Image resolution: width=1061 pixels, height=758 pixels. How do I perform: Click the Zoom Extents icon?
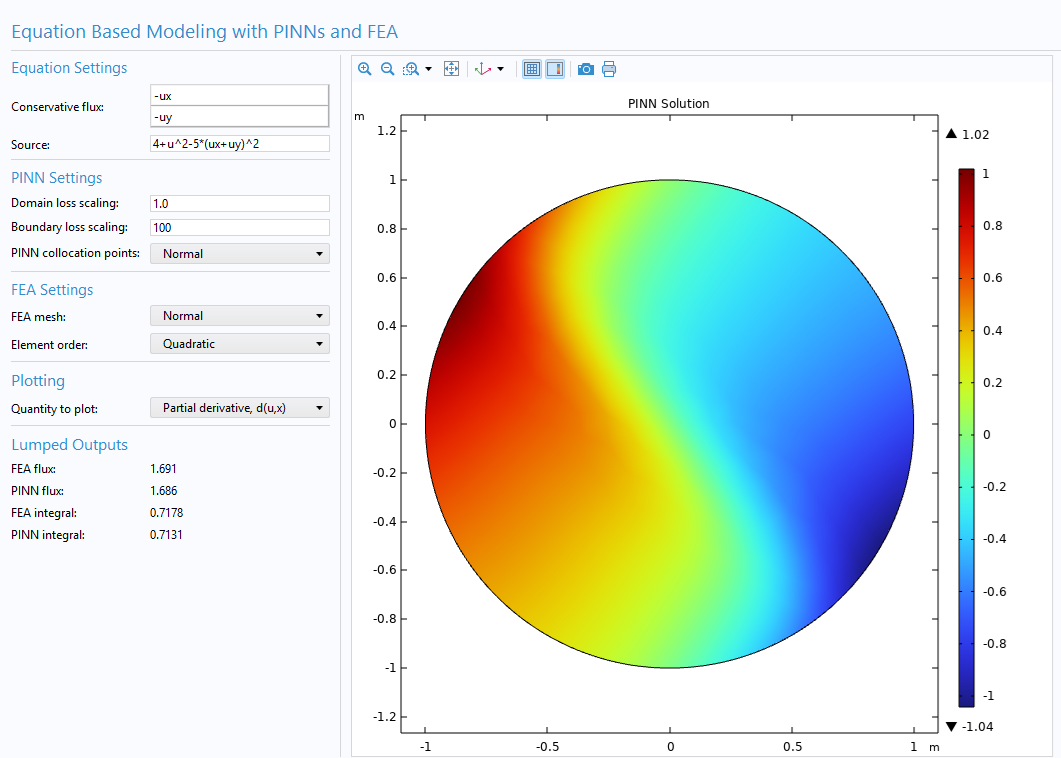pyautogui.click(x=451, y=69)
